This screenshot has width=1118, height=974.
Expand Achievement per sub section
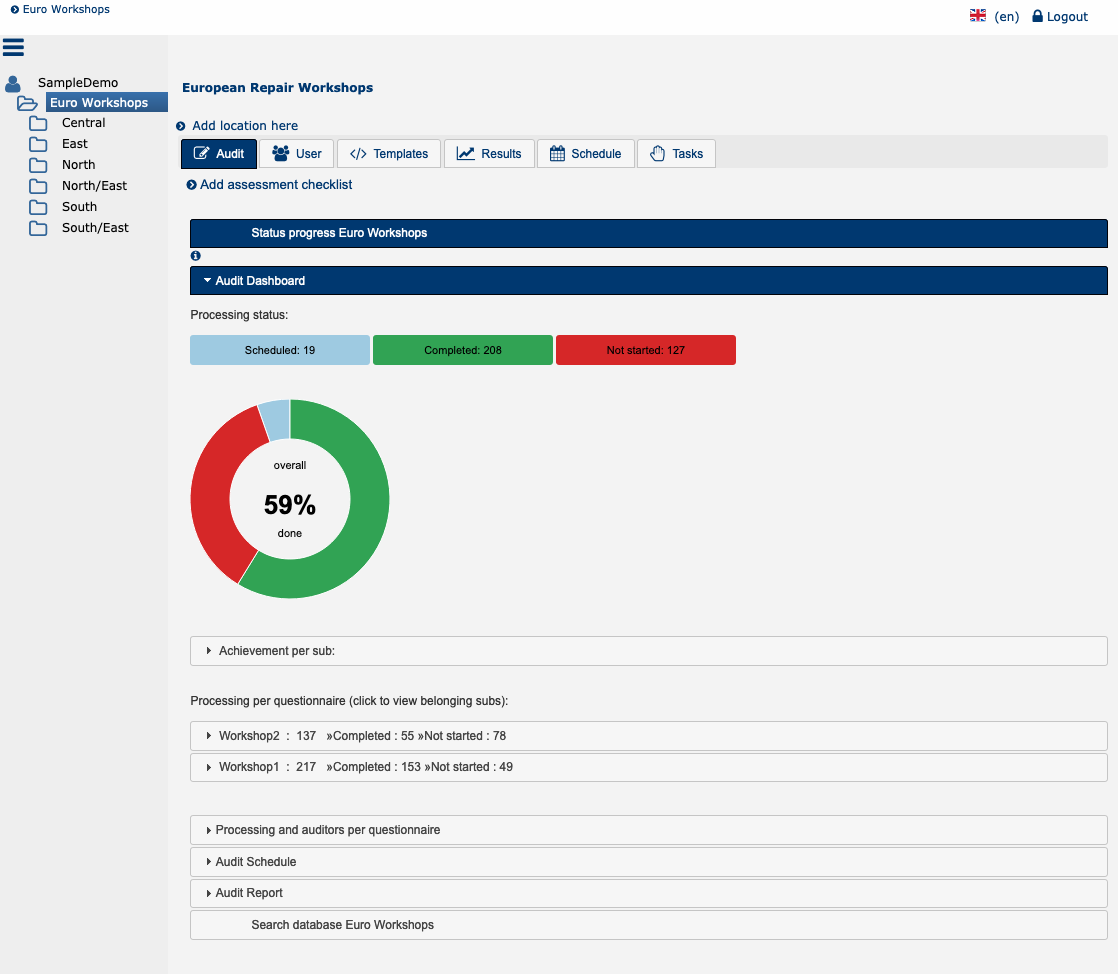(x=276, y=651)
